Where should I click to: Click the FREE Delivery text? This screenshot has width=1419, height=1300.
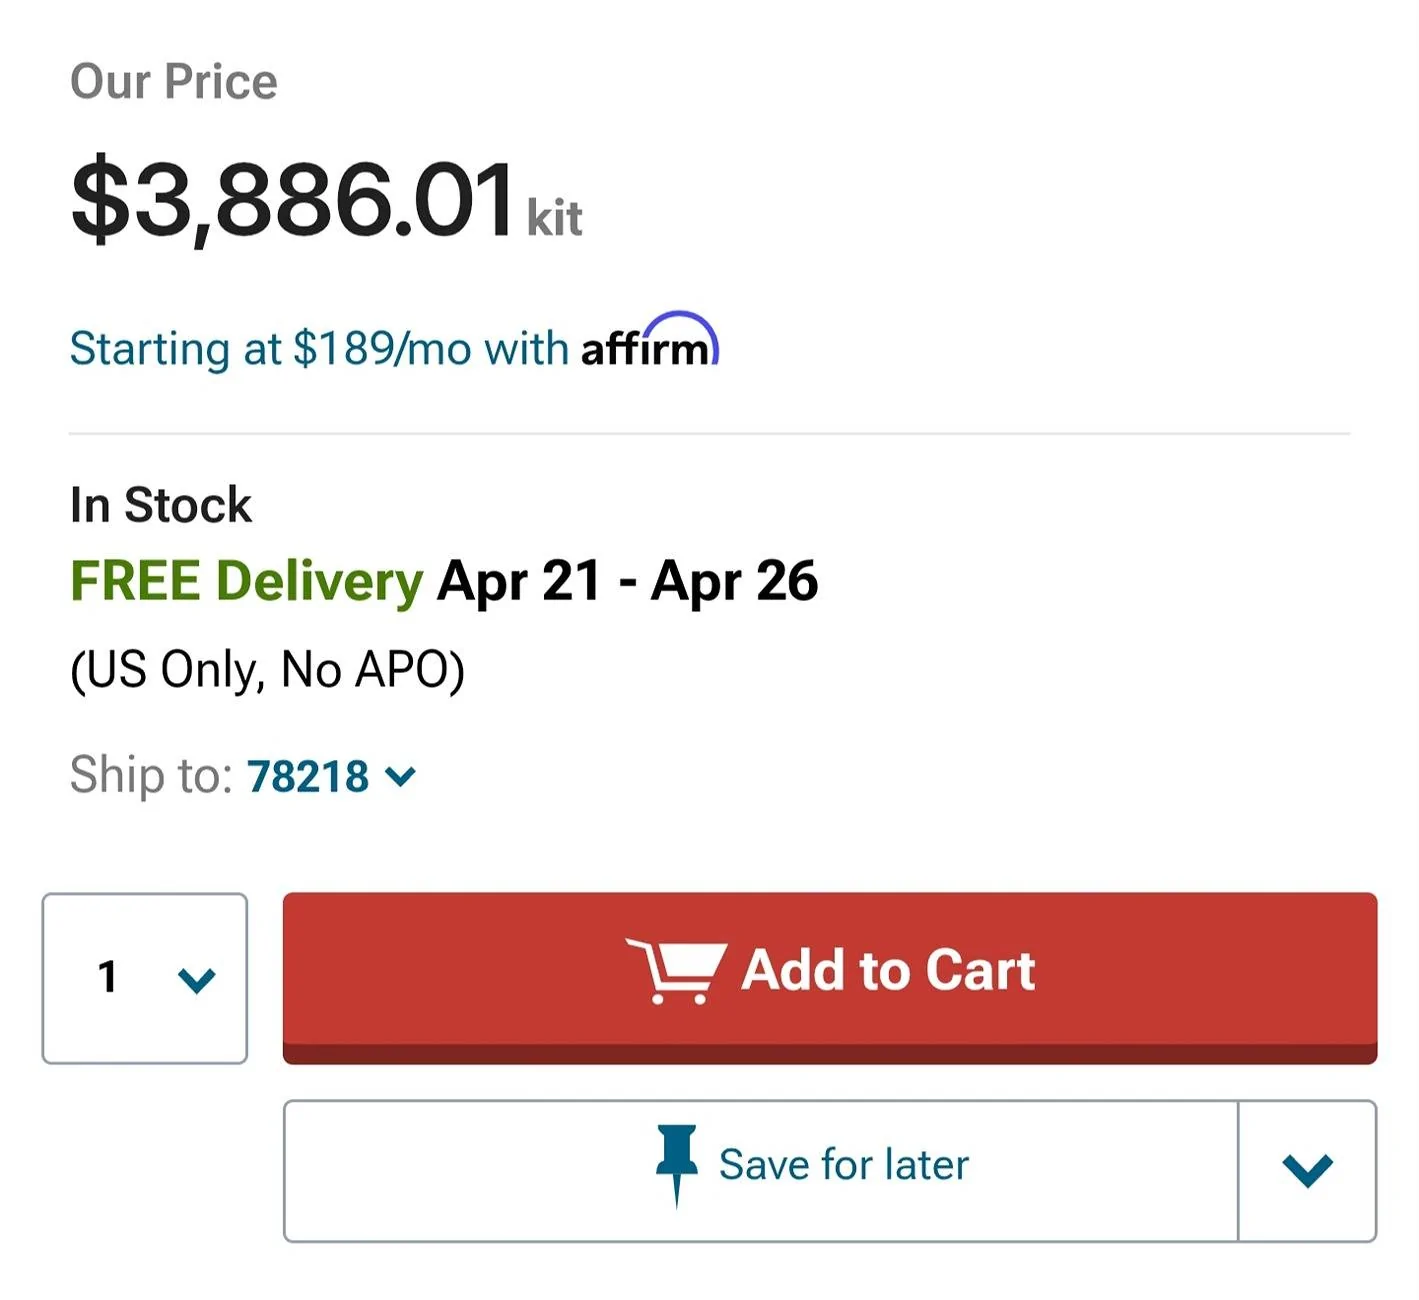247,582
